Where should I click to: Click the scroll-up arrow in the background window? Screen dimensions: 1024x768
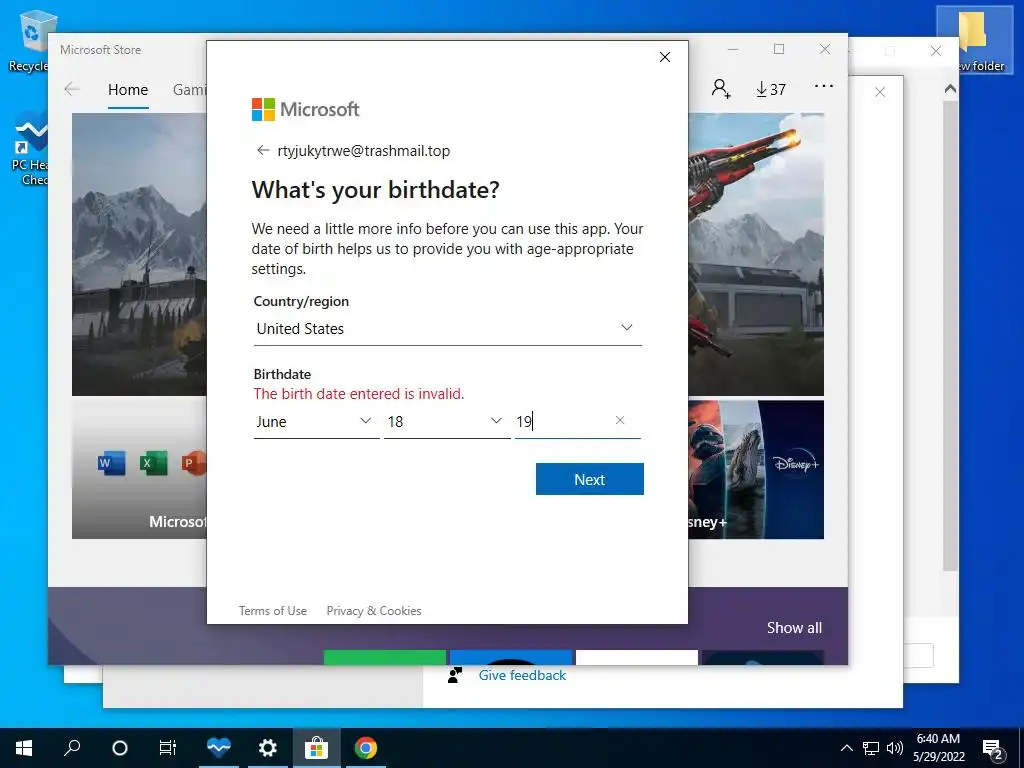point(950,88)
